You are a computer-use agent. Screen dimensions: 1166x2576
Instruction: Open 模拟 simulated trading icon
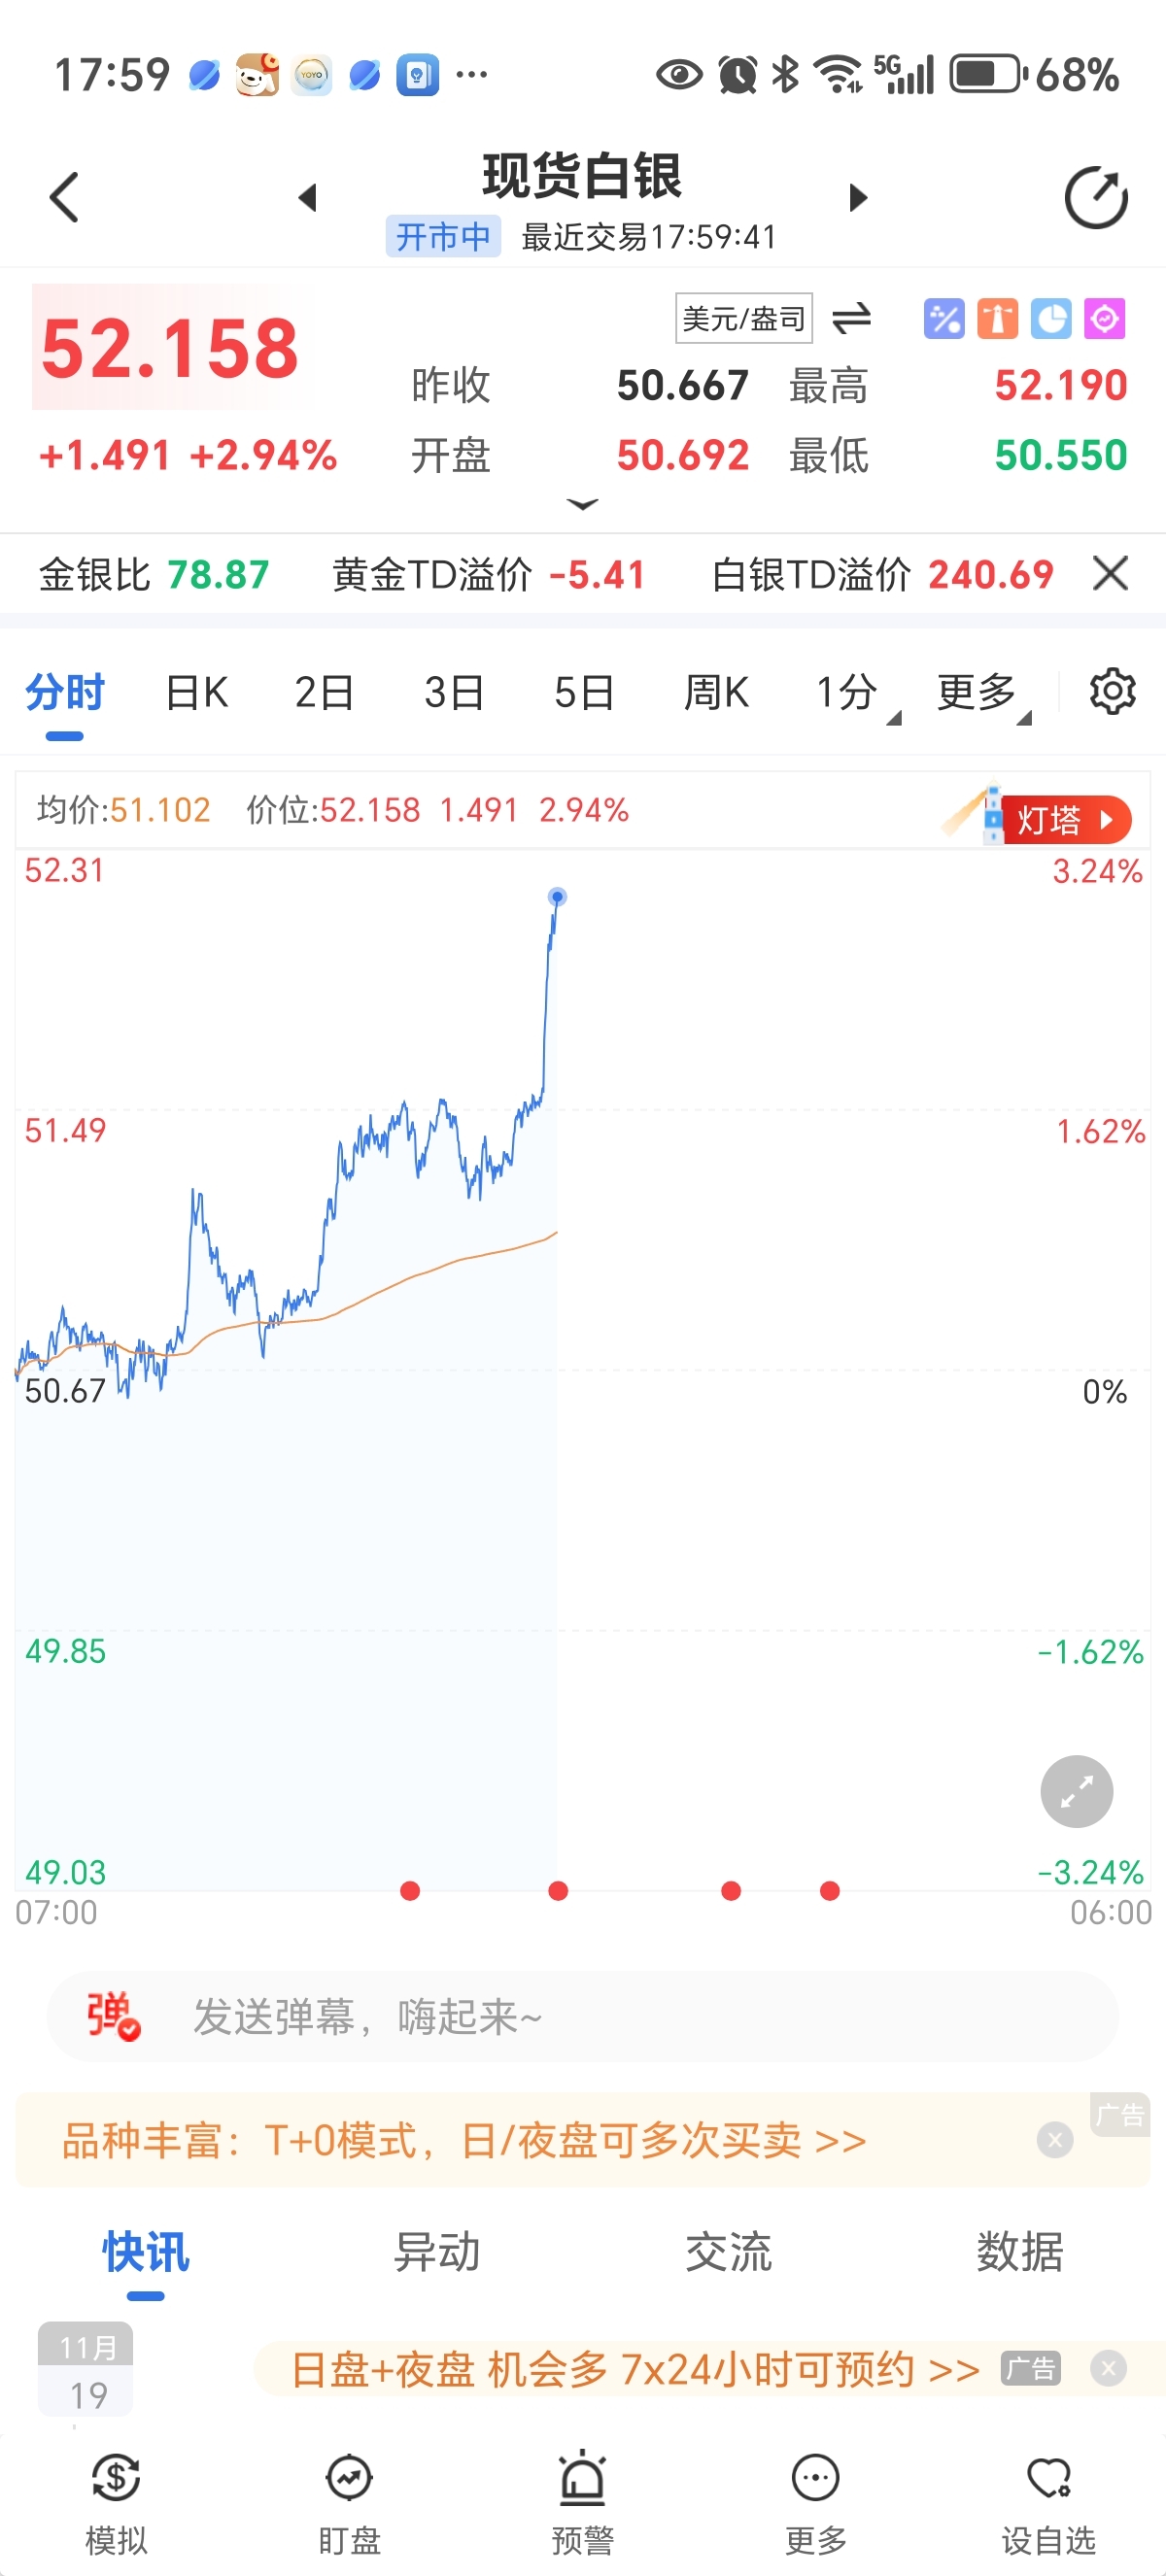tap(116, 2496)
